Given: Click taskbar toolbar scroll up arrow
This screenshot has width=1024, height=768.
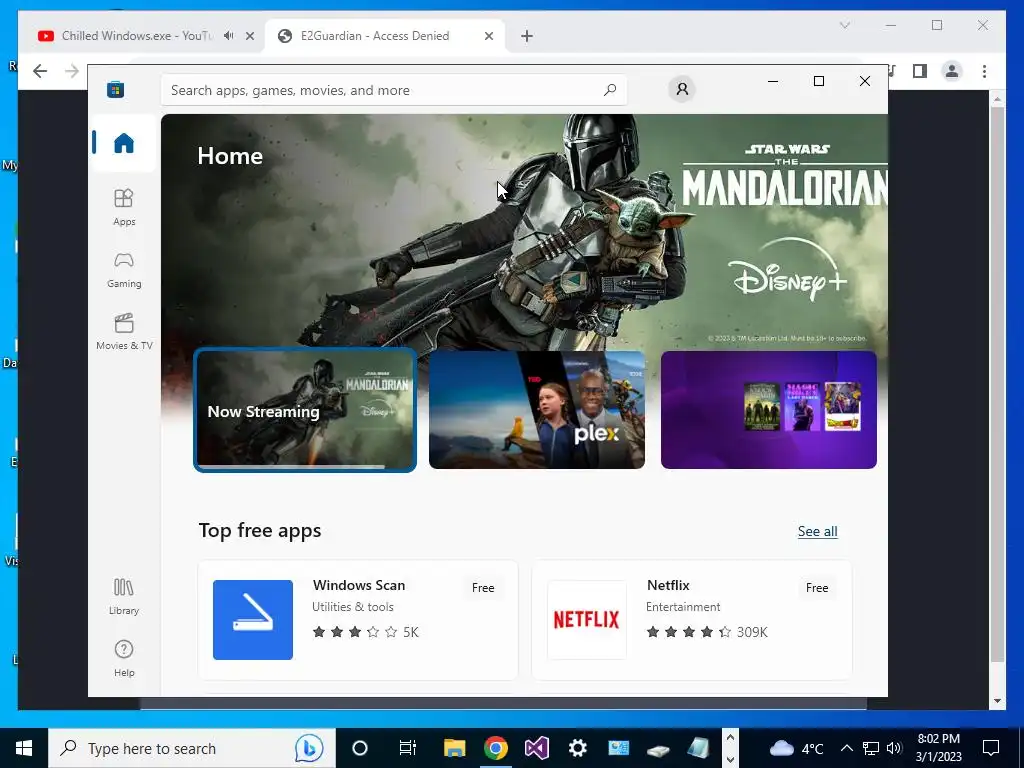Looking at the screenshot, I should 730,737.
